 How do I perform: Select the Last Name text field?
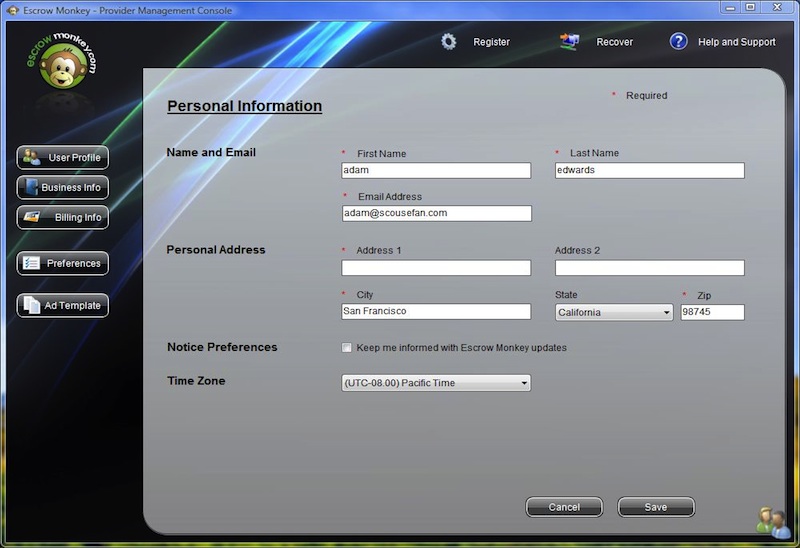pyautogui.click(x=649, y=171)
